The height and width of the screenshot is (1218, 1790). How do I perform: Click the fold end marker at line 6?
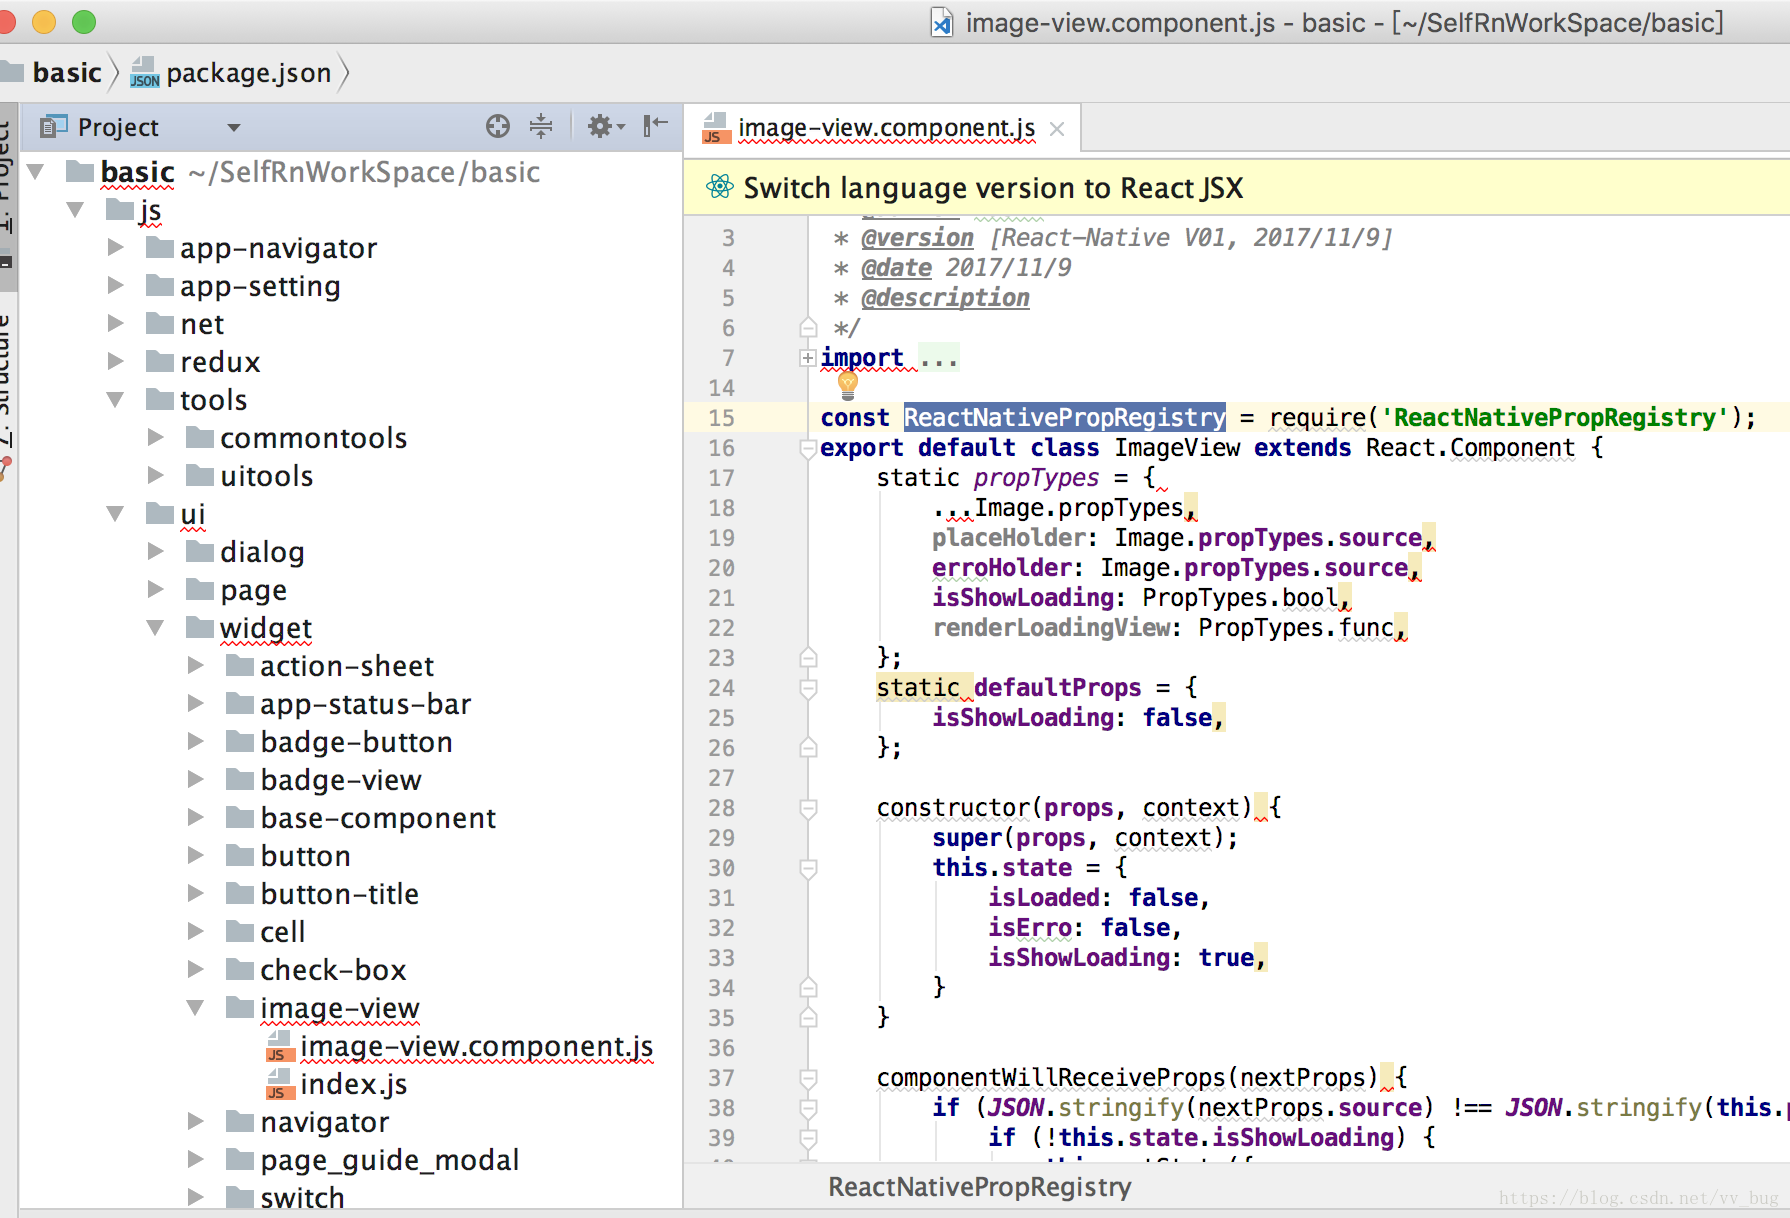(808, 327)
